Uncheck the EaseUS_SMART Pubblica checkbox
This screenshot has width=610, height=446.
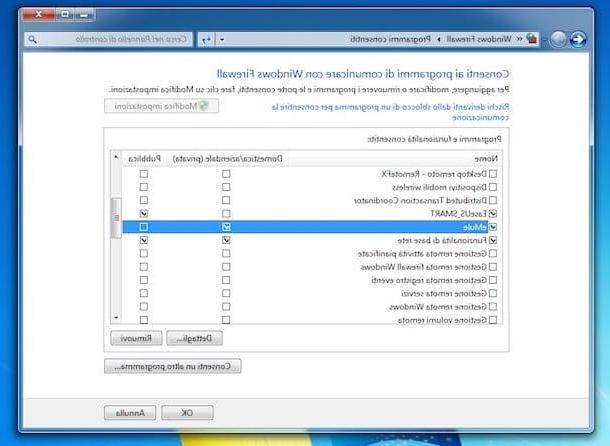point(144,213)
